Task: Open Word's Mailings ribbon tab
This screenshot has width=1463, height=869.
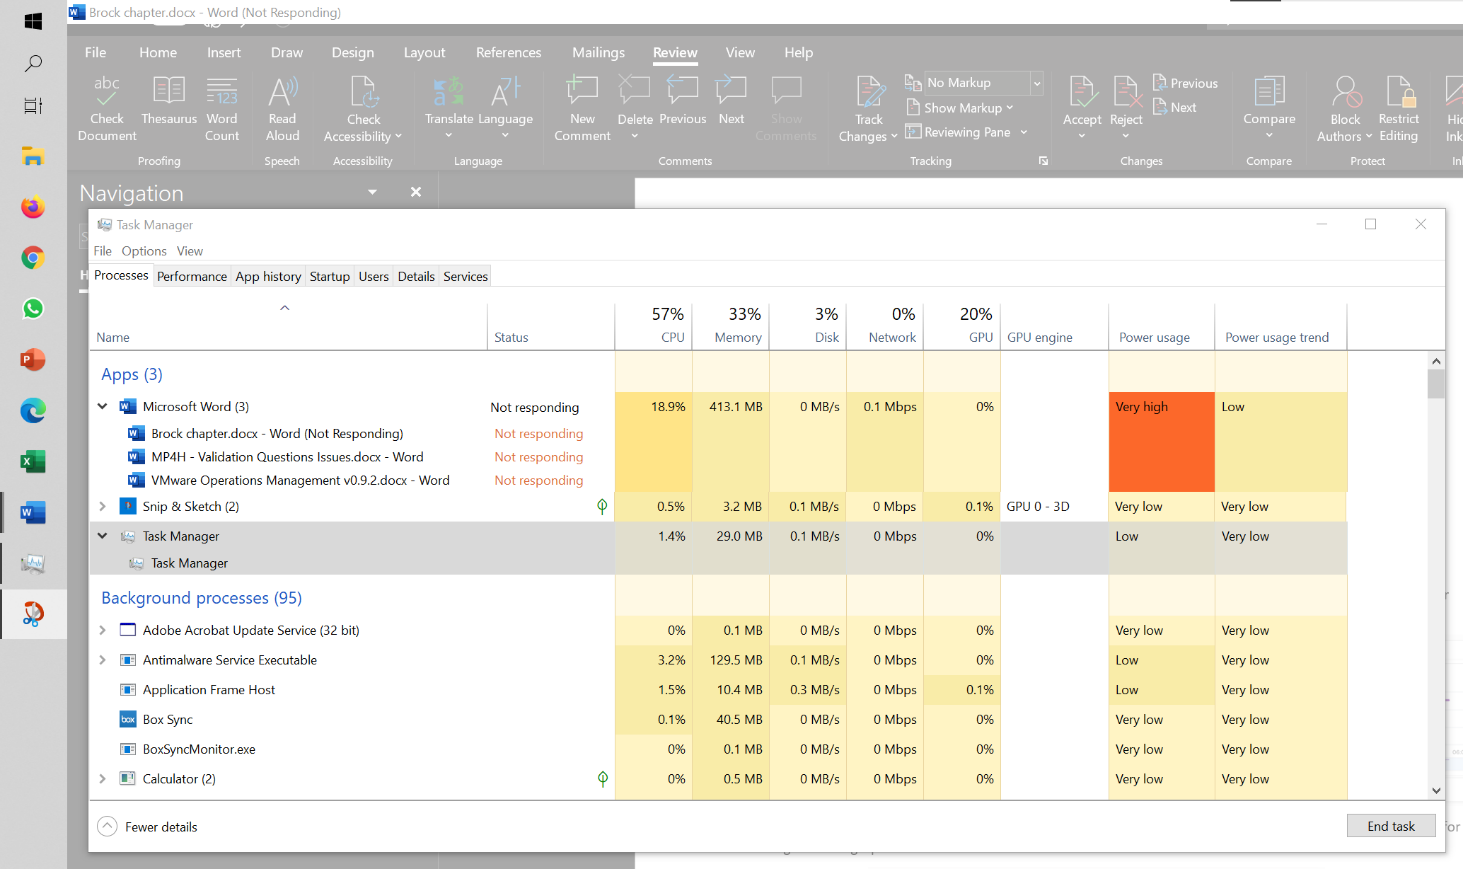Action: coord(598,52)
